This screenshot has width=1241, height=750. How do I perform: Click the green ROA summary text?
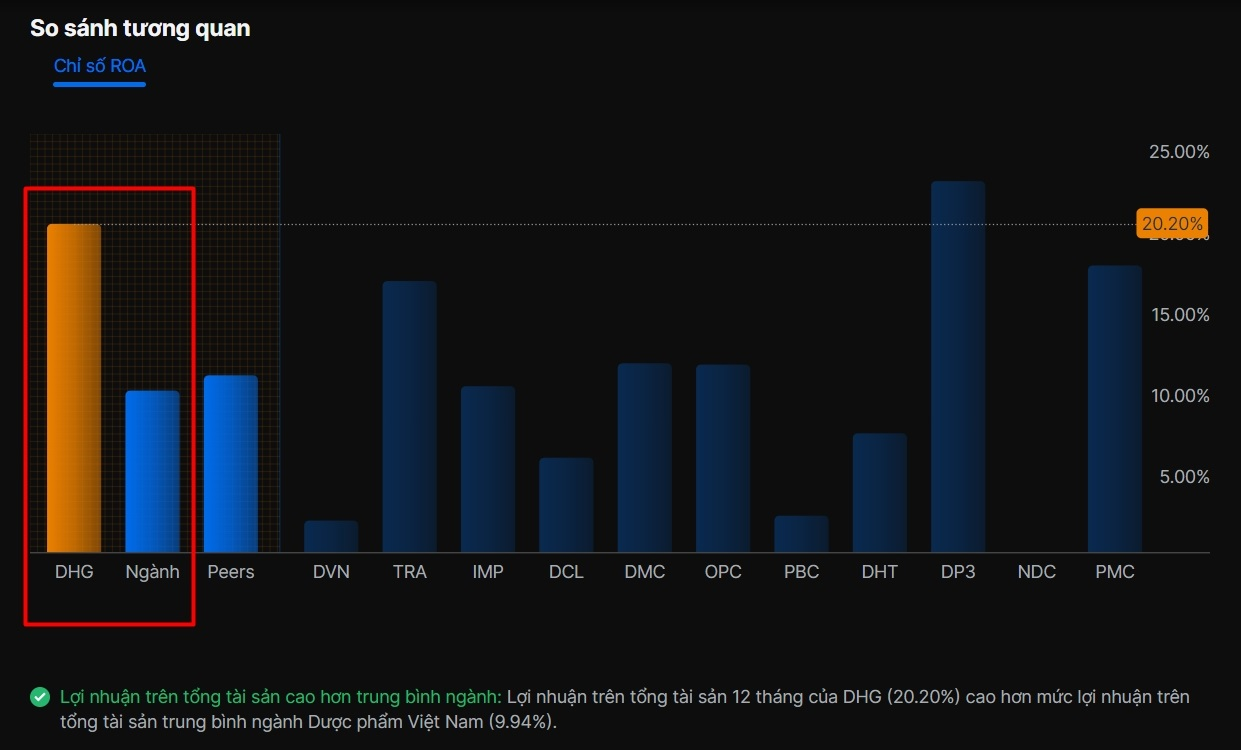pos(281,697)
